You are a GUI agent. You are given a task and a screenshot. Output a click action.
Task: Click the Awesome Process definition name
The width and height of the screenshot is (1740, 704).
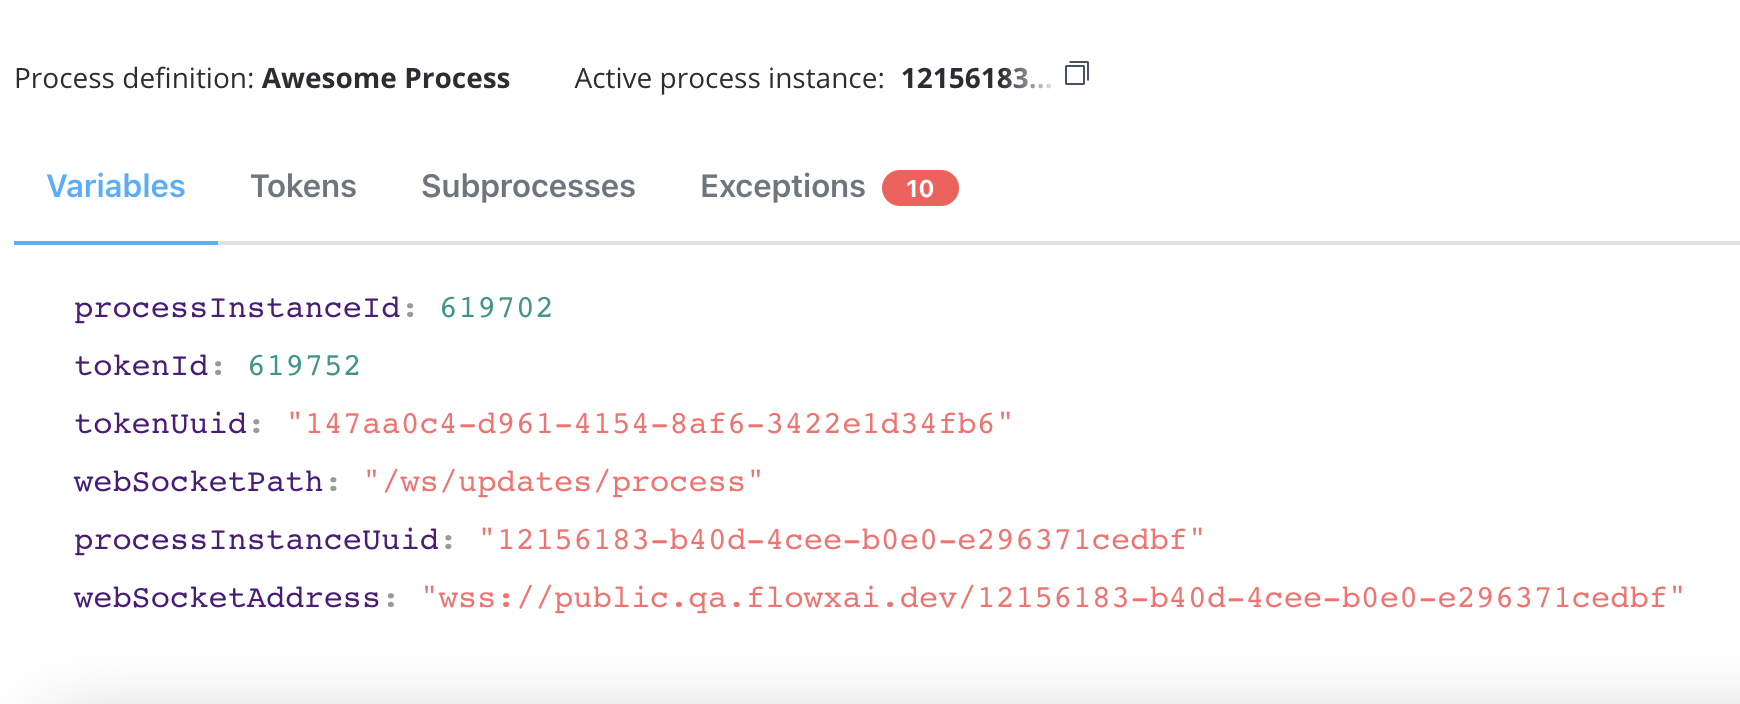coord(386,79)
